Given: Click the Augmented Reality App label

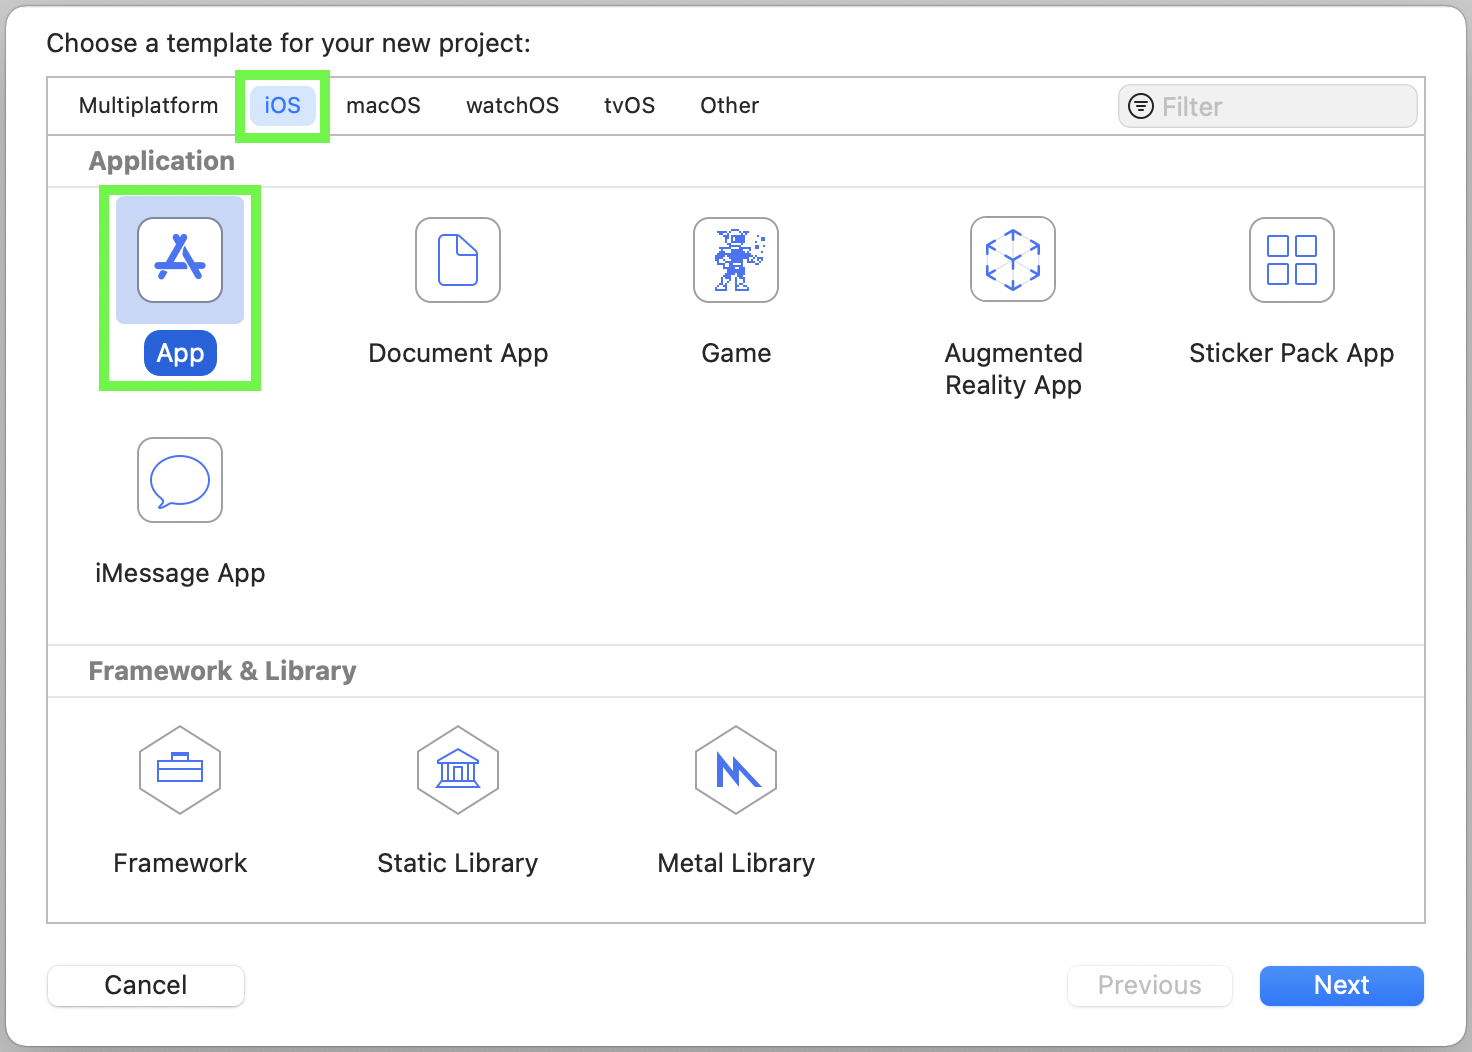Looking at the screenshot, I should pos(1013,369).
